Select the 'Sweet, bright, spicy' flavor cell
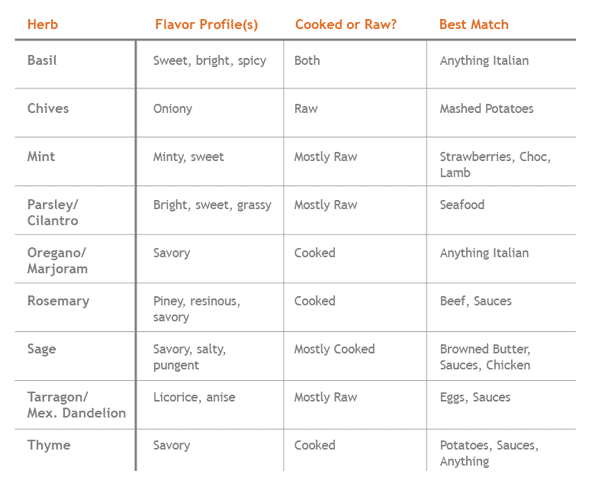This screenshot has height=487, width=592. (210, 61)
